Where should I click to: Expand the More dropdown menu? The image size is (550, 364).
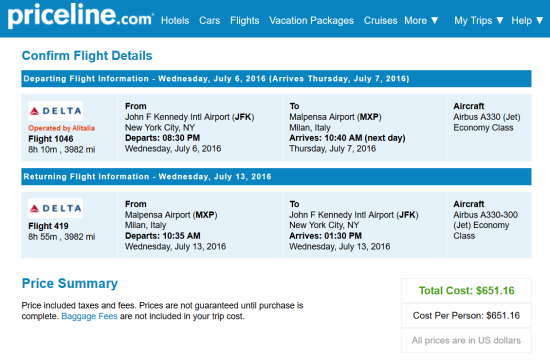point(421,20)
